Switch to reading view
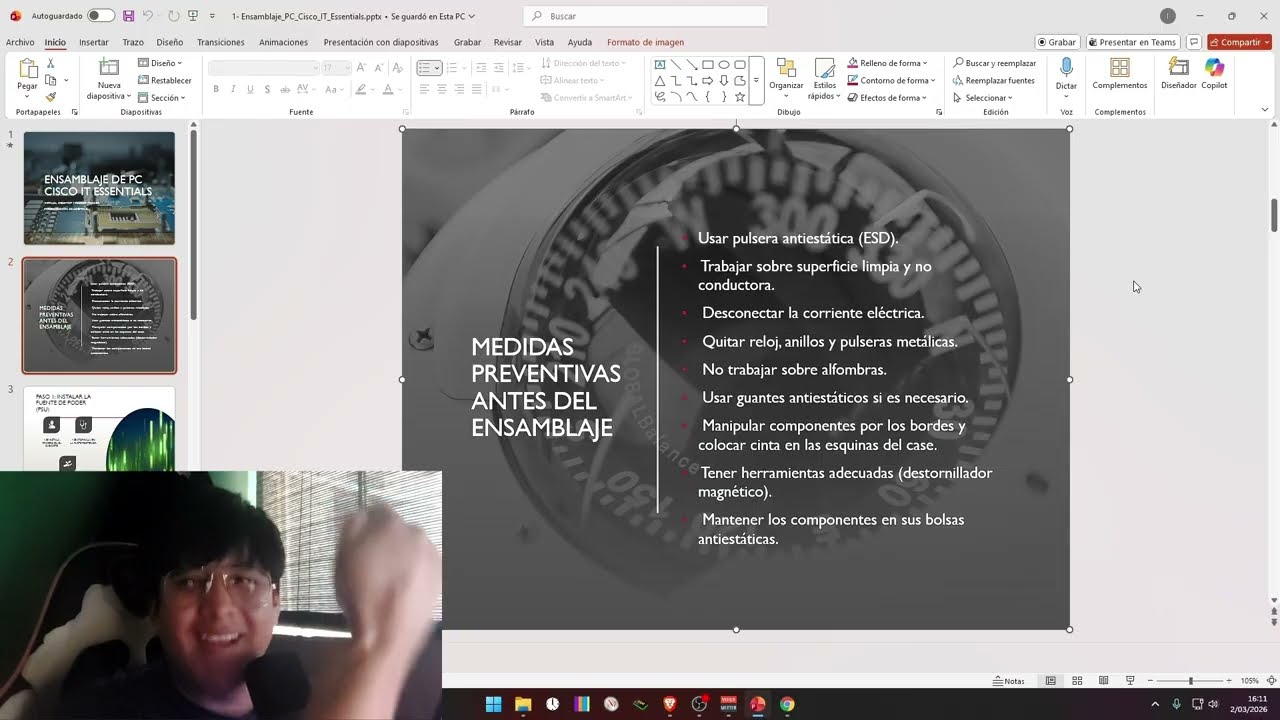The width and height of the screenshot is (1280, 720). 1103,681
